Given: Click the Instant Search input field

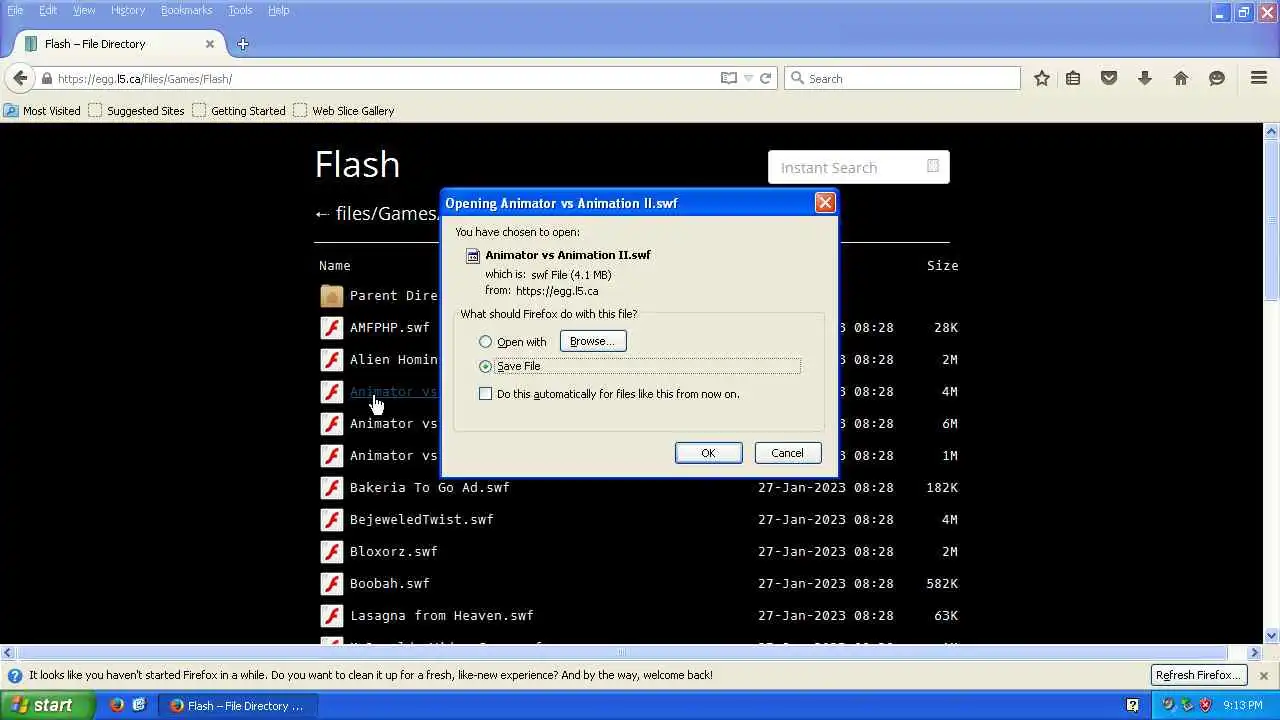Looking at the screenshot, I should tap(859, 167).
